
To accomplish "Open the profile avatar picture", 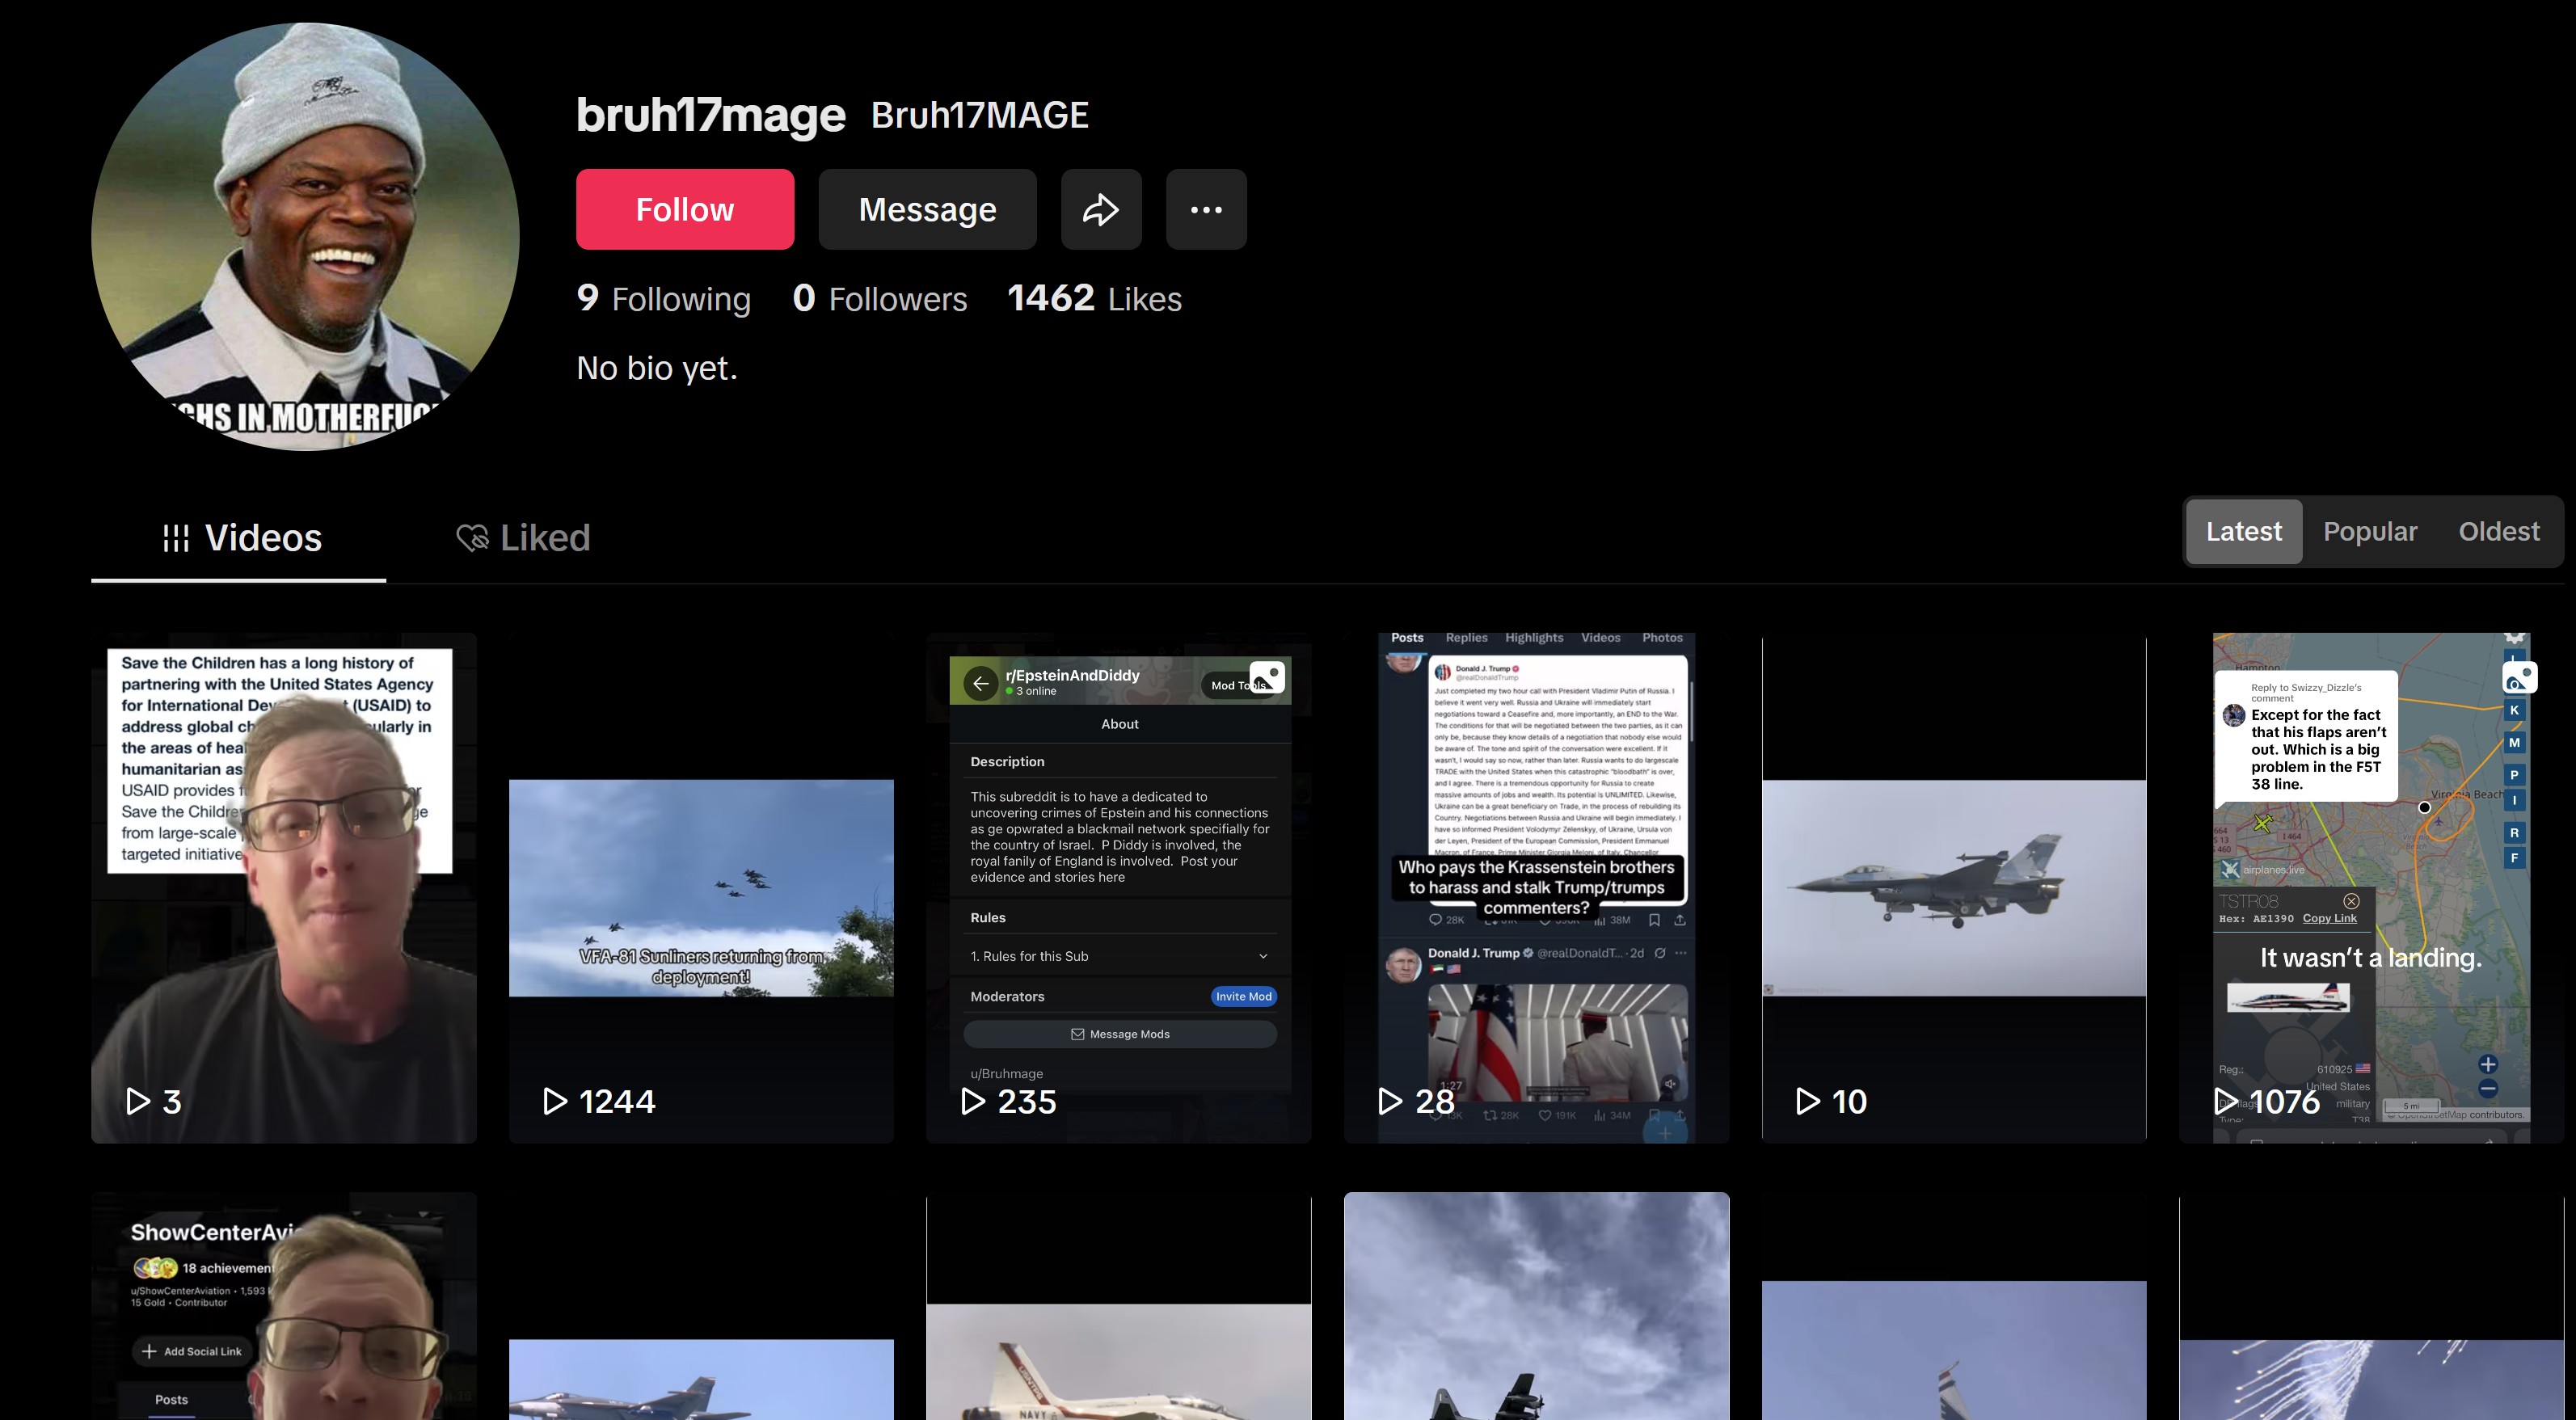I will point(305,237).
